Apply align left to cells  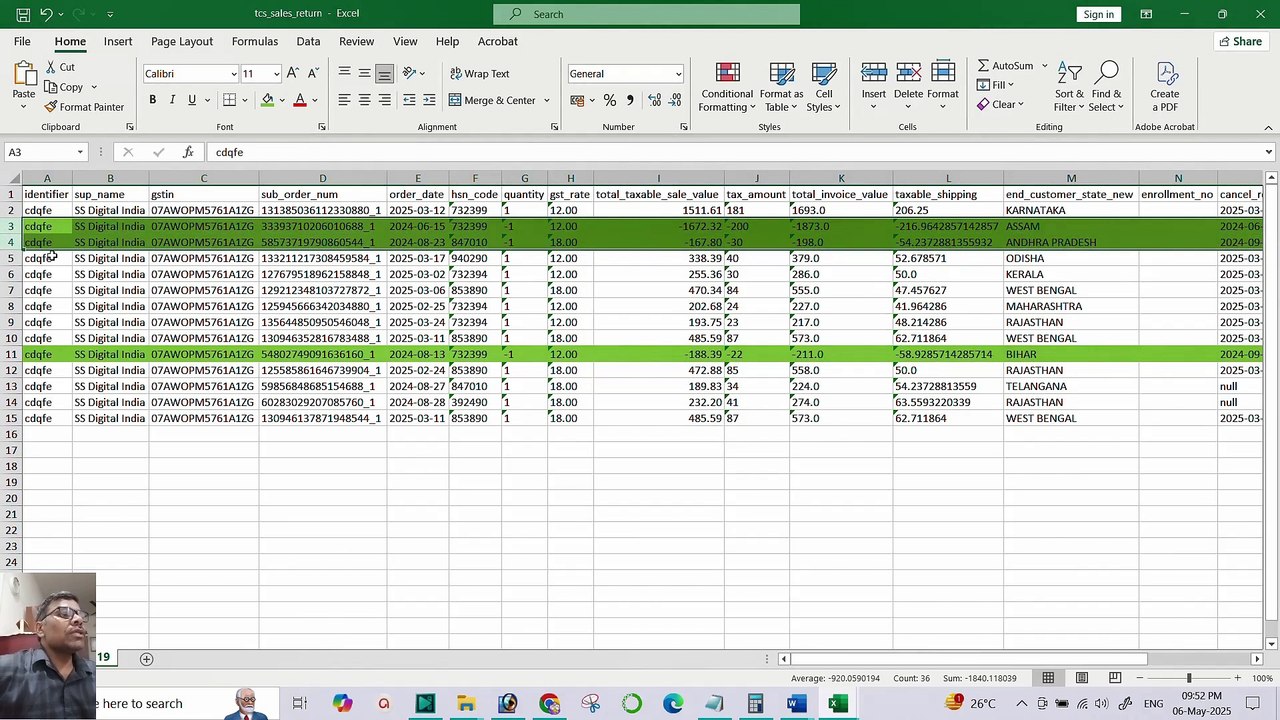(344, 100)
